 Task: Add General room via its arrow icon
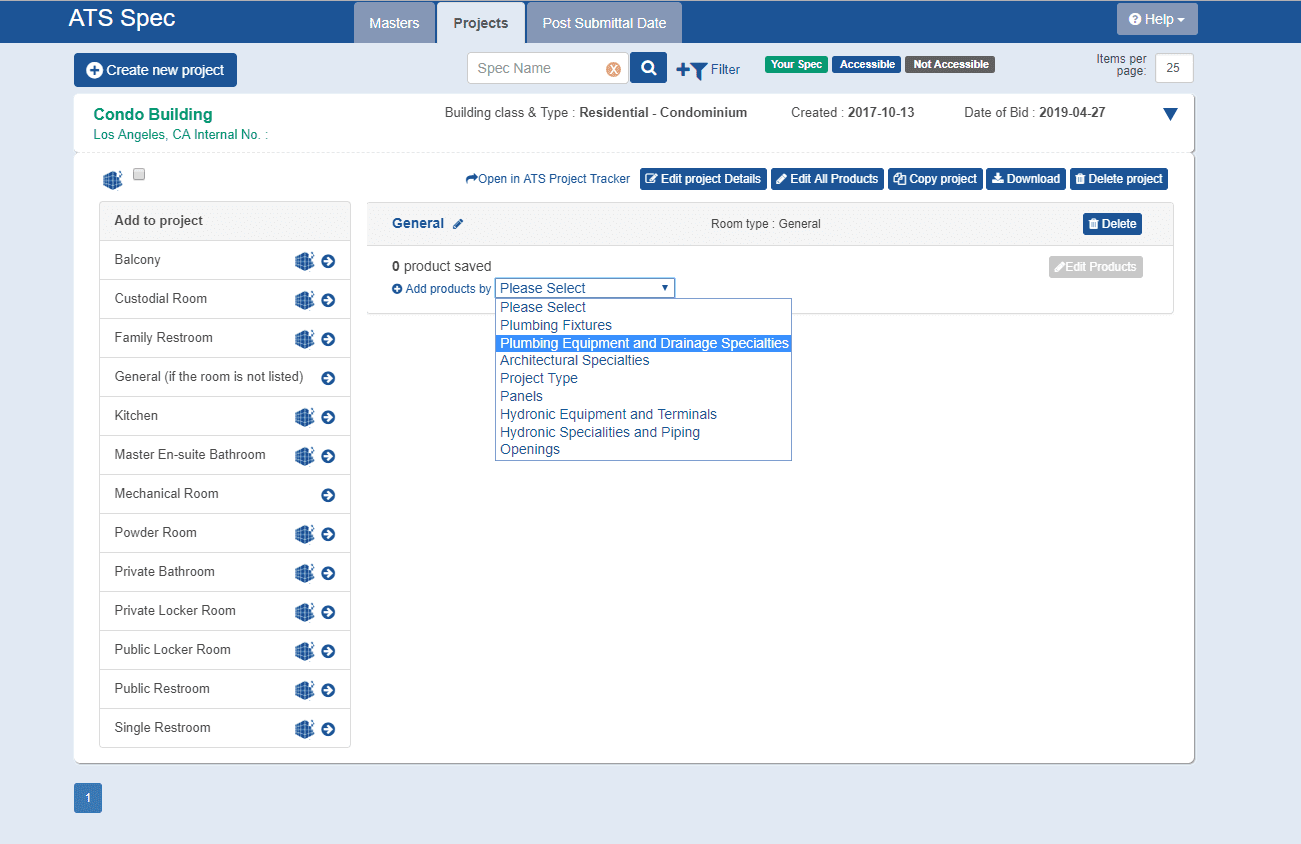point(328,379)
